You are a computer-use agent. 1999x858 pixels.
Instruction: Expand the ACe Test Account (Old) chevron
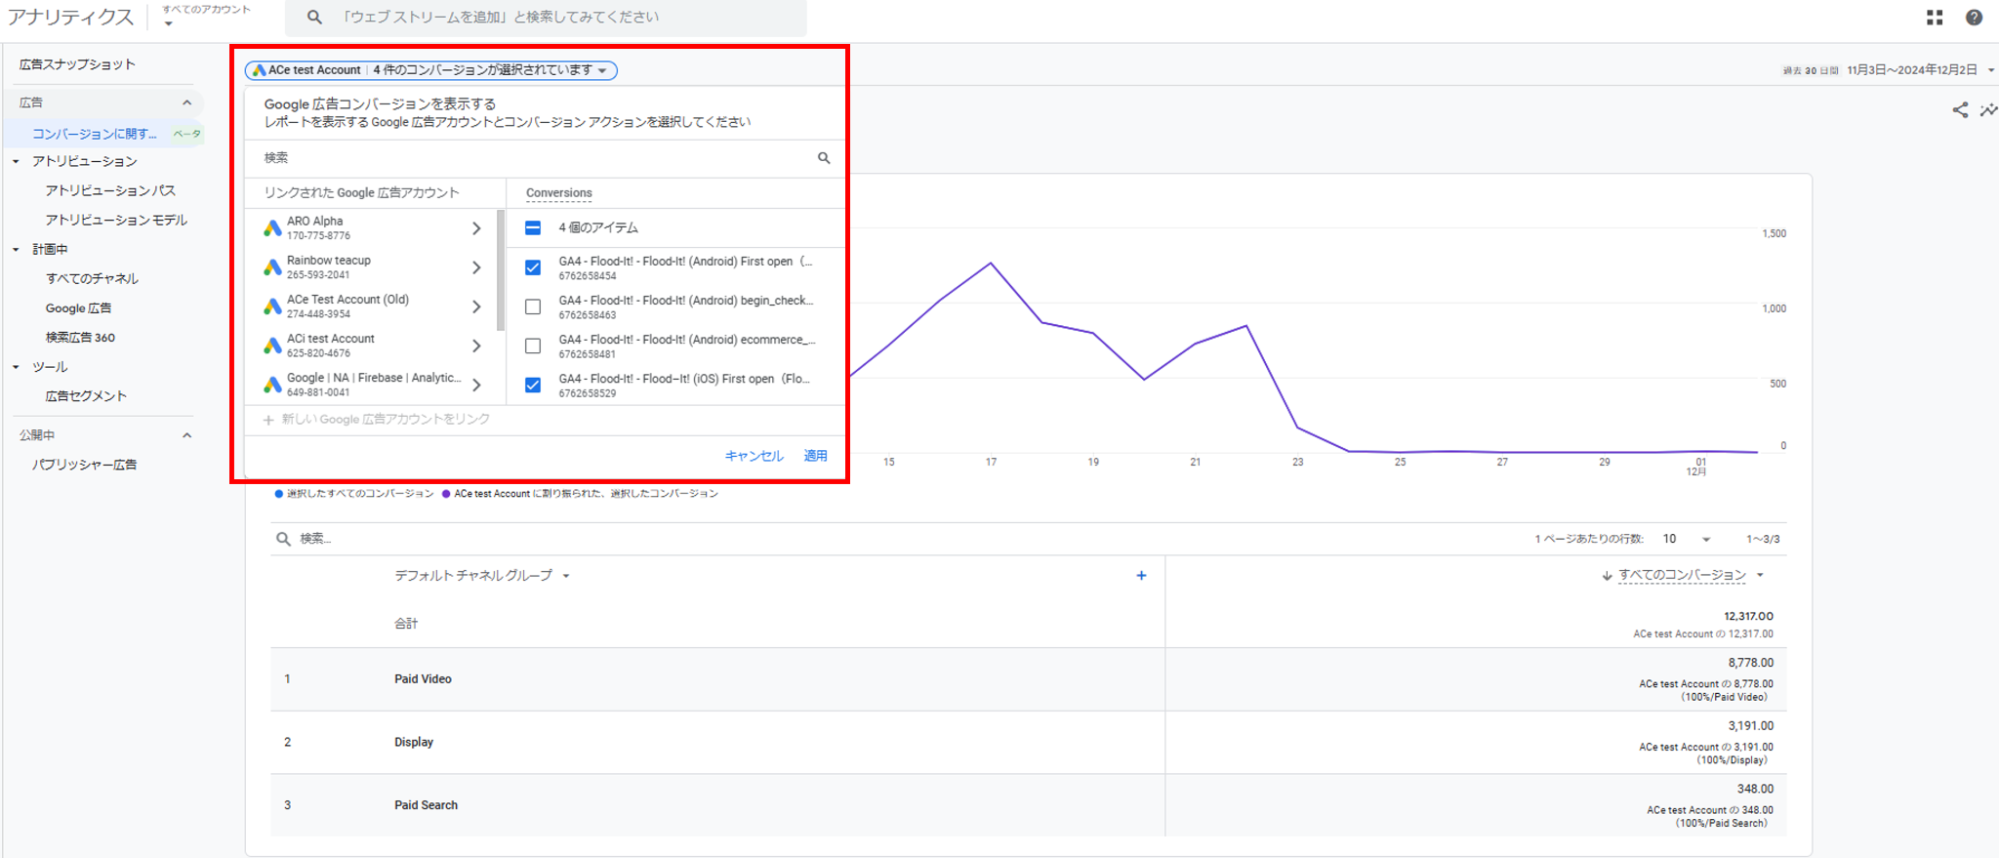[477, 306]
